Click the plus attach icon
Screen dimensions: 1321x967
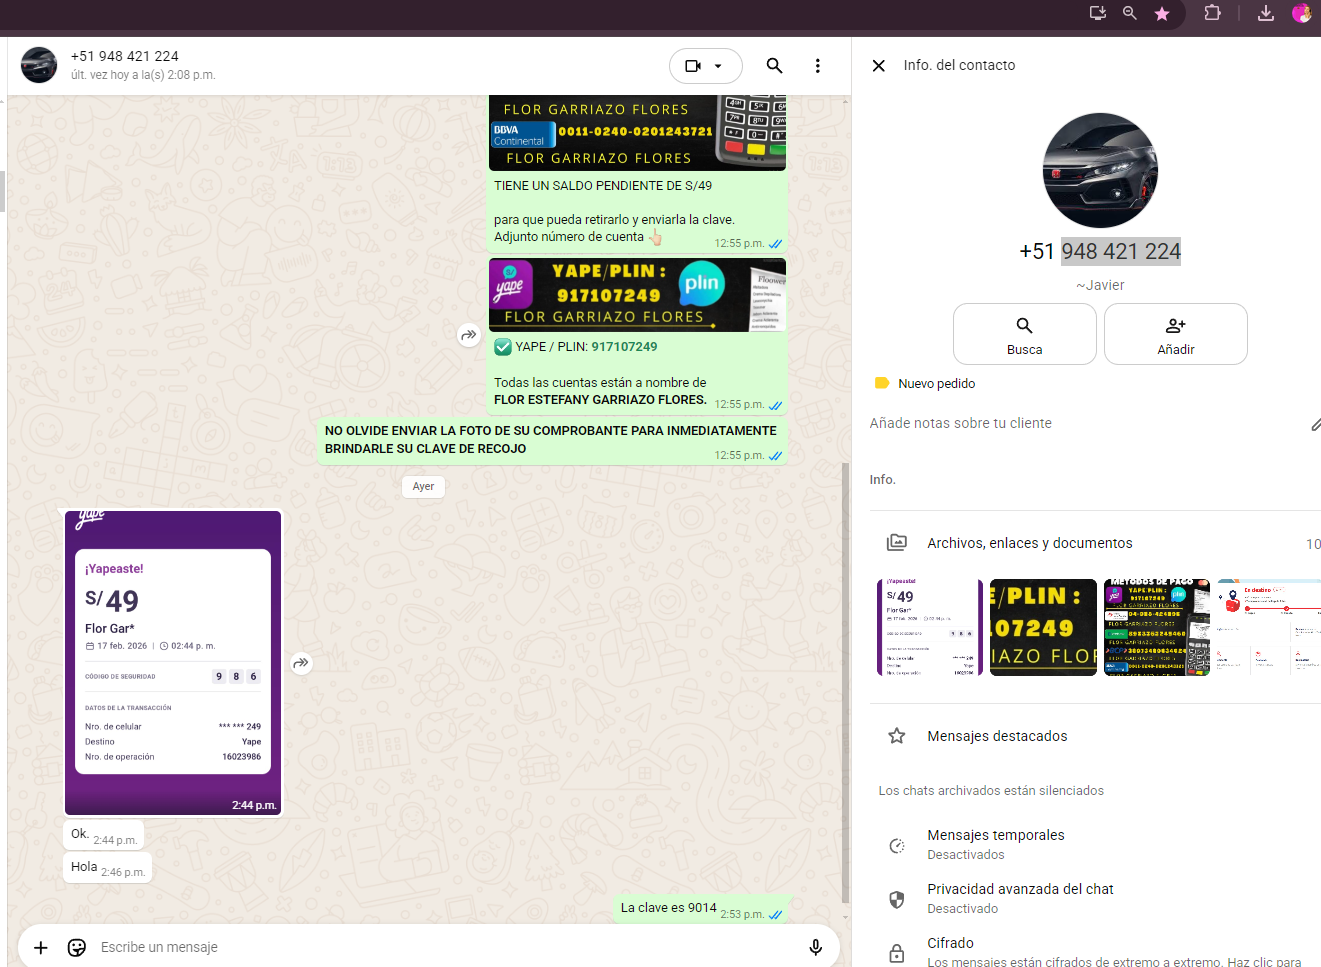[41, 947]
